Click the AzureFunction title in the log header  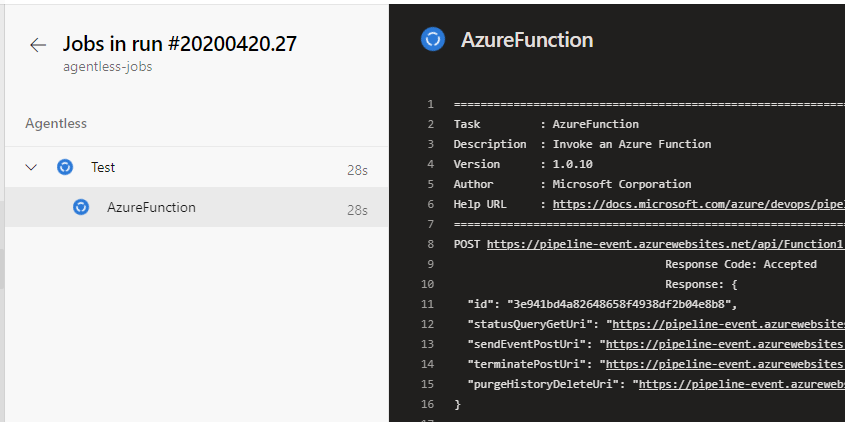(527, 40)
